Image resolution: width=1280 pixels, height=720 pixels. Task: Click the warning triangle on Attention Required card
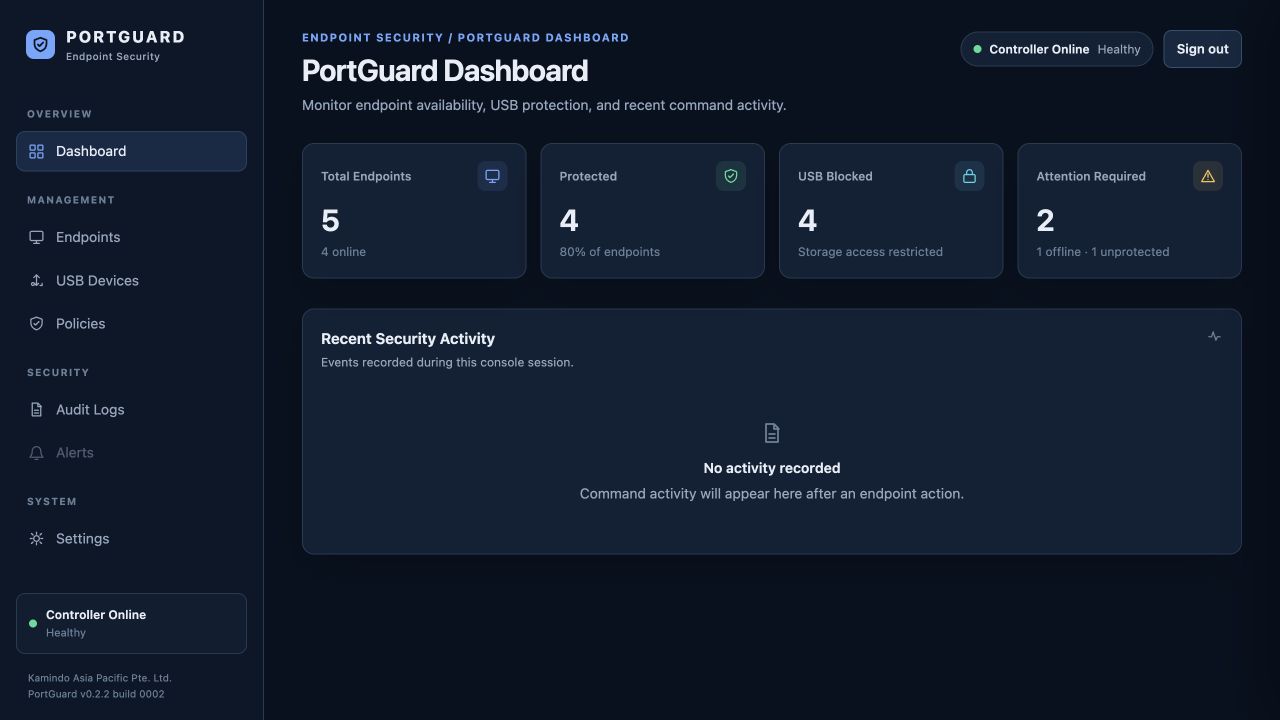pos(1208,176)
